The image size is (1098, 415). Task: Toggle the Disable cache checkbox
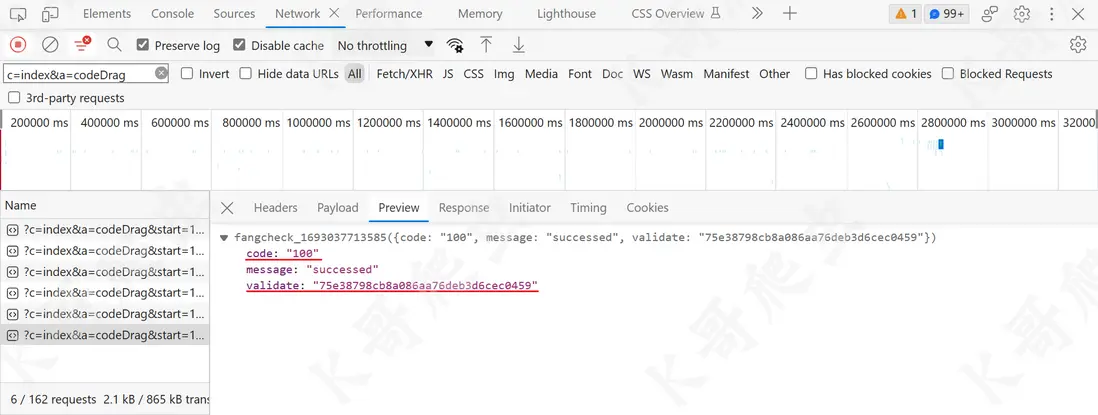239,45
